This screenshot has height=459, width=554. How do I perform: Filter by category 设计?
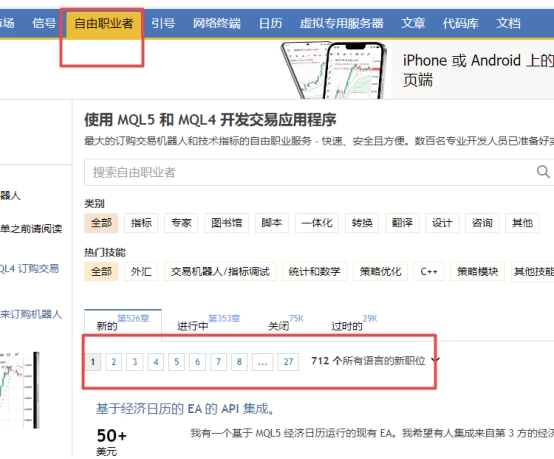[442, 223]
